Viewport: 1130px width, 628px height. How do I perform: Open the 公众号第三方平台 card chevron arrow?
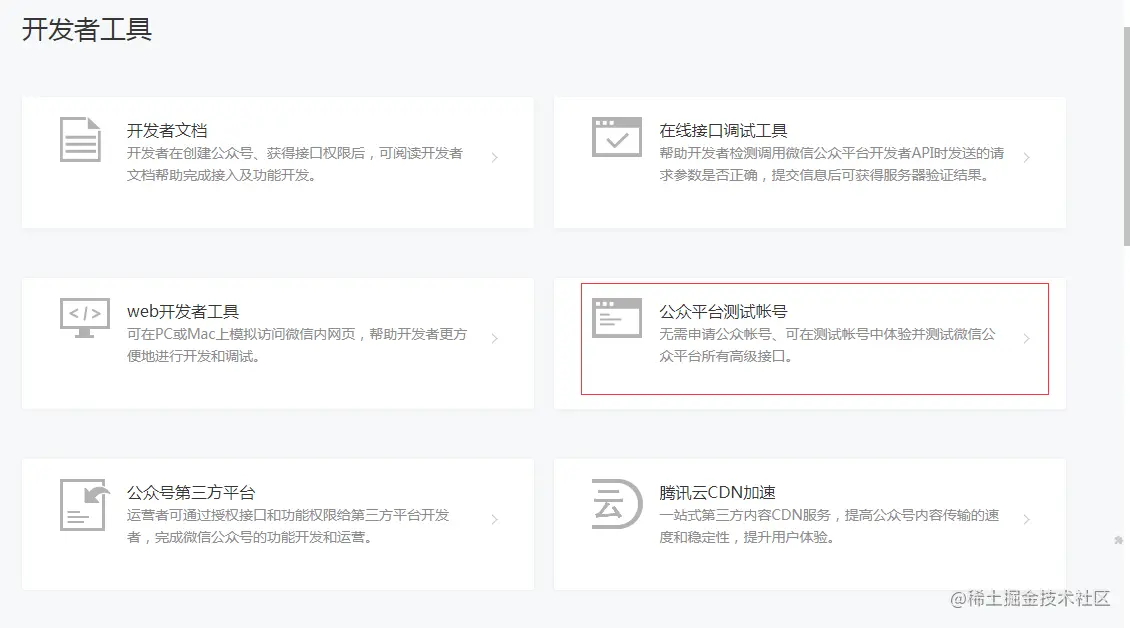click(x=494, y=519)
